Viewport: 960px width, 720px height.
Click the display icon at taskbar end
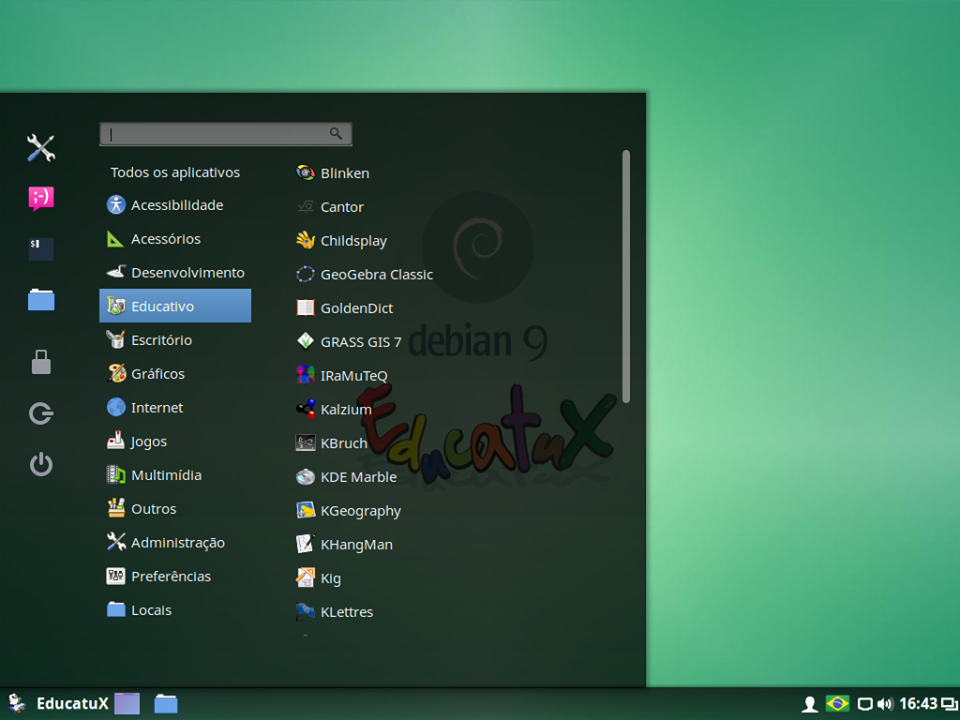coord(949,704)
